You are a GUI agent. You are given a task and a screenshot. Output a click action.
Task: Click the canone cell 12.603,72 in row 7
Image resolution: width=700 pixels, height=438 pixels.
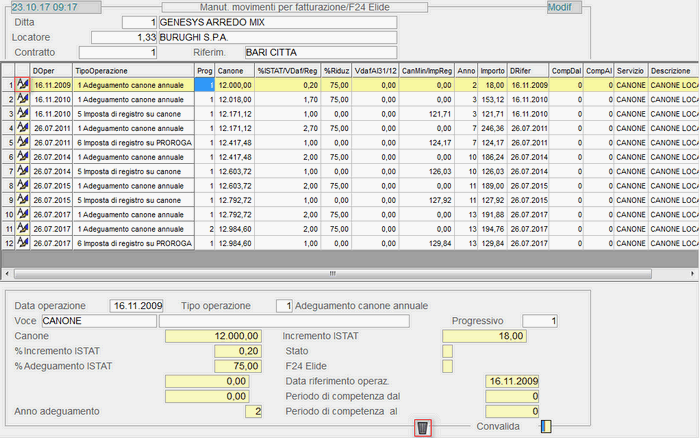[234, 171]
